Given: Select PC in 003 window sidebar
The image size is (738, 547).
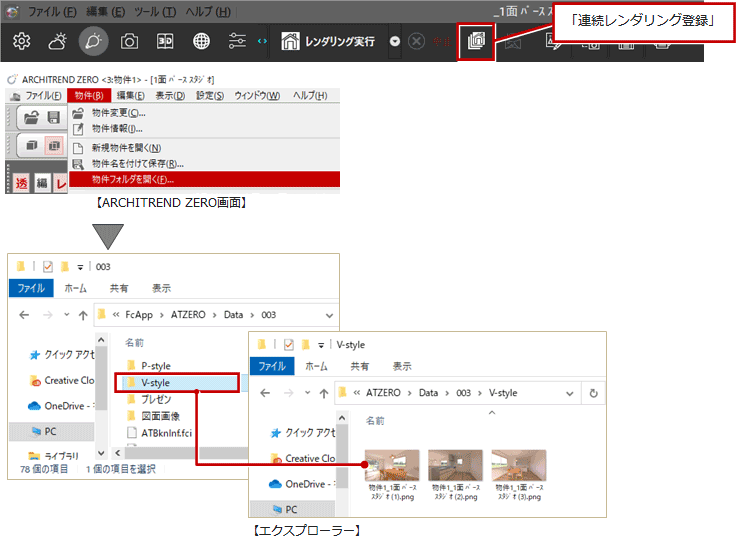Looking at the screenshot, I should click(52, 431).
